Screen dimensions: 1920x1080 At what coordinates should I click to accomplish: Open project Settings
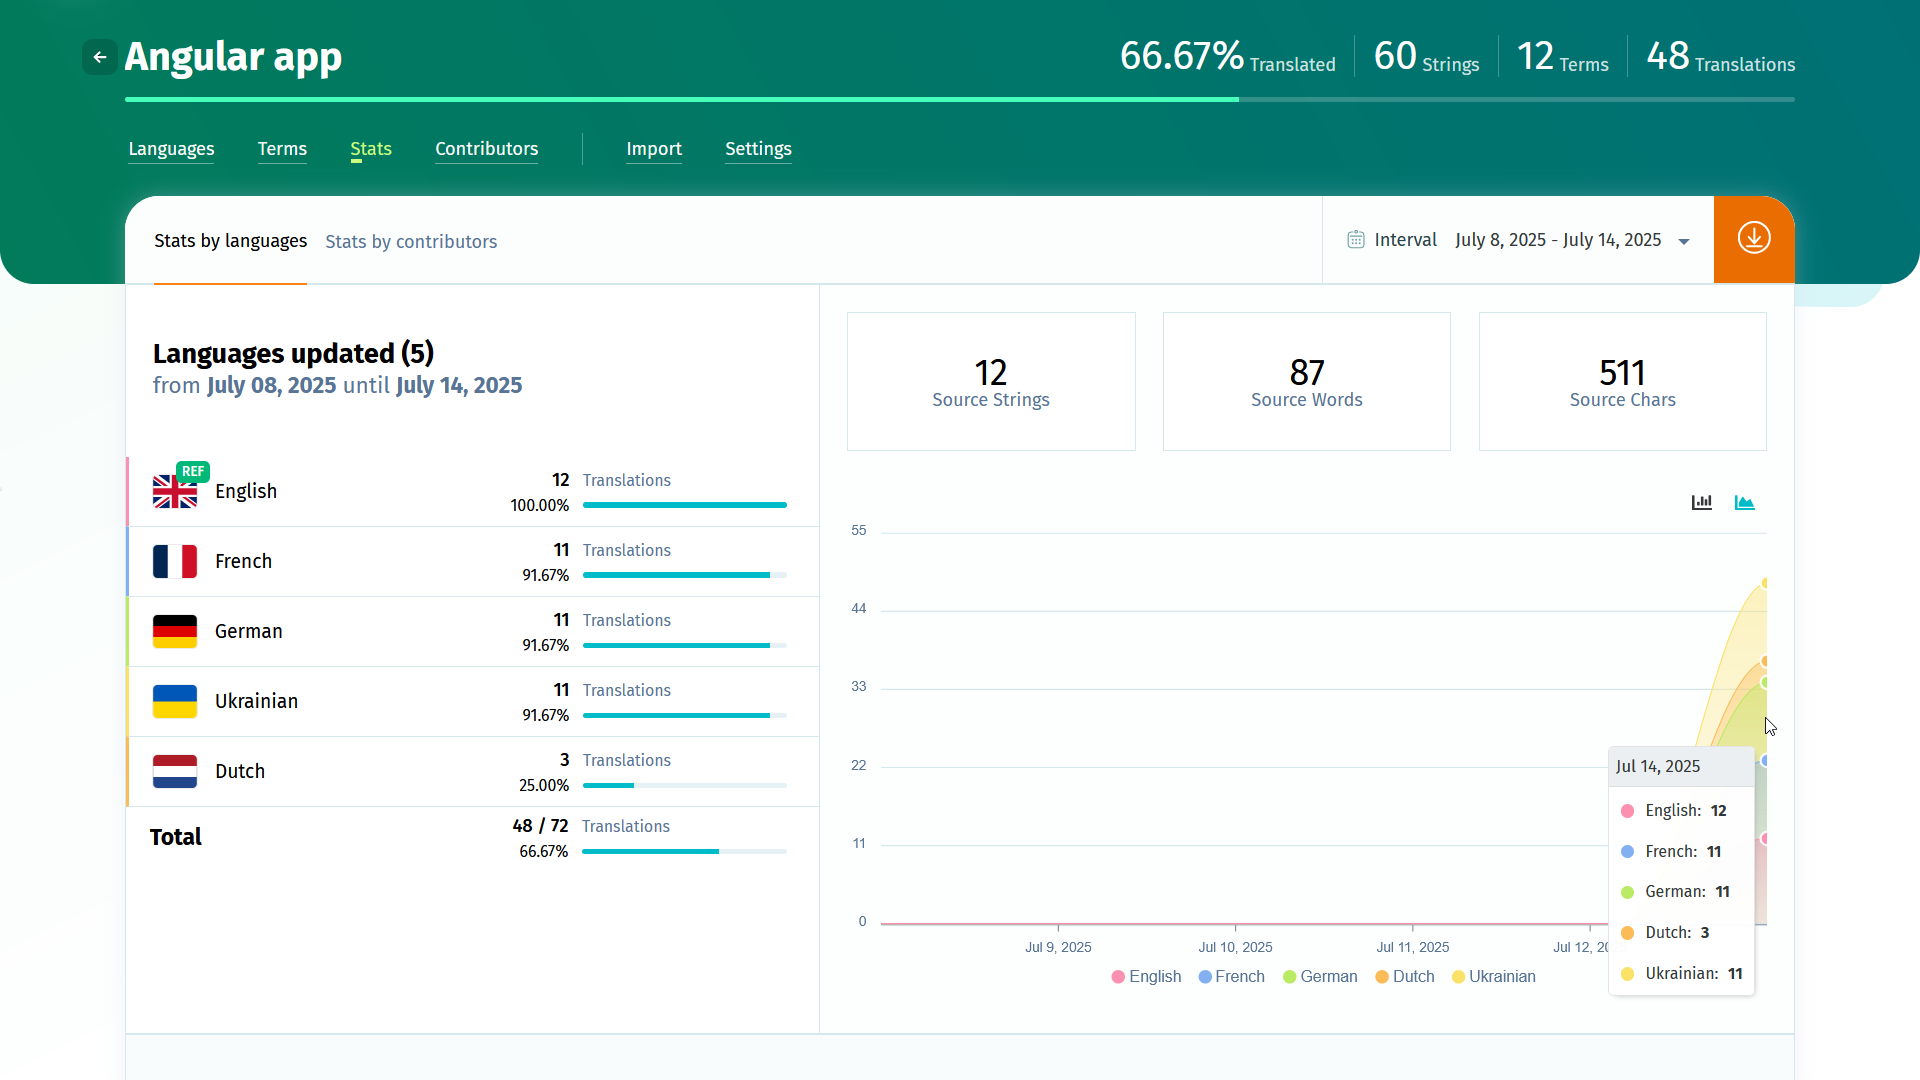pyautogui.click(x=758, y=149)
